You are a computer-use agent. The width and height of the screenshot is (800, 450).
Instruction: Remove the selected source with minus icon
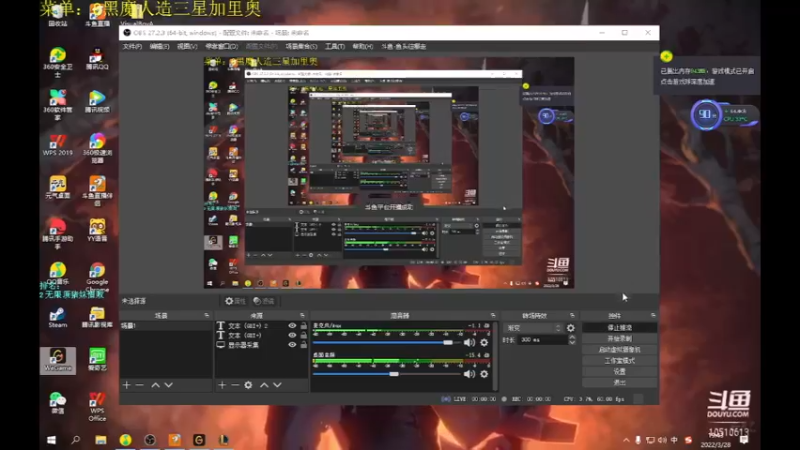point(235,385)
